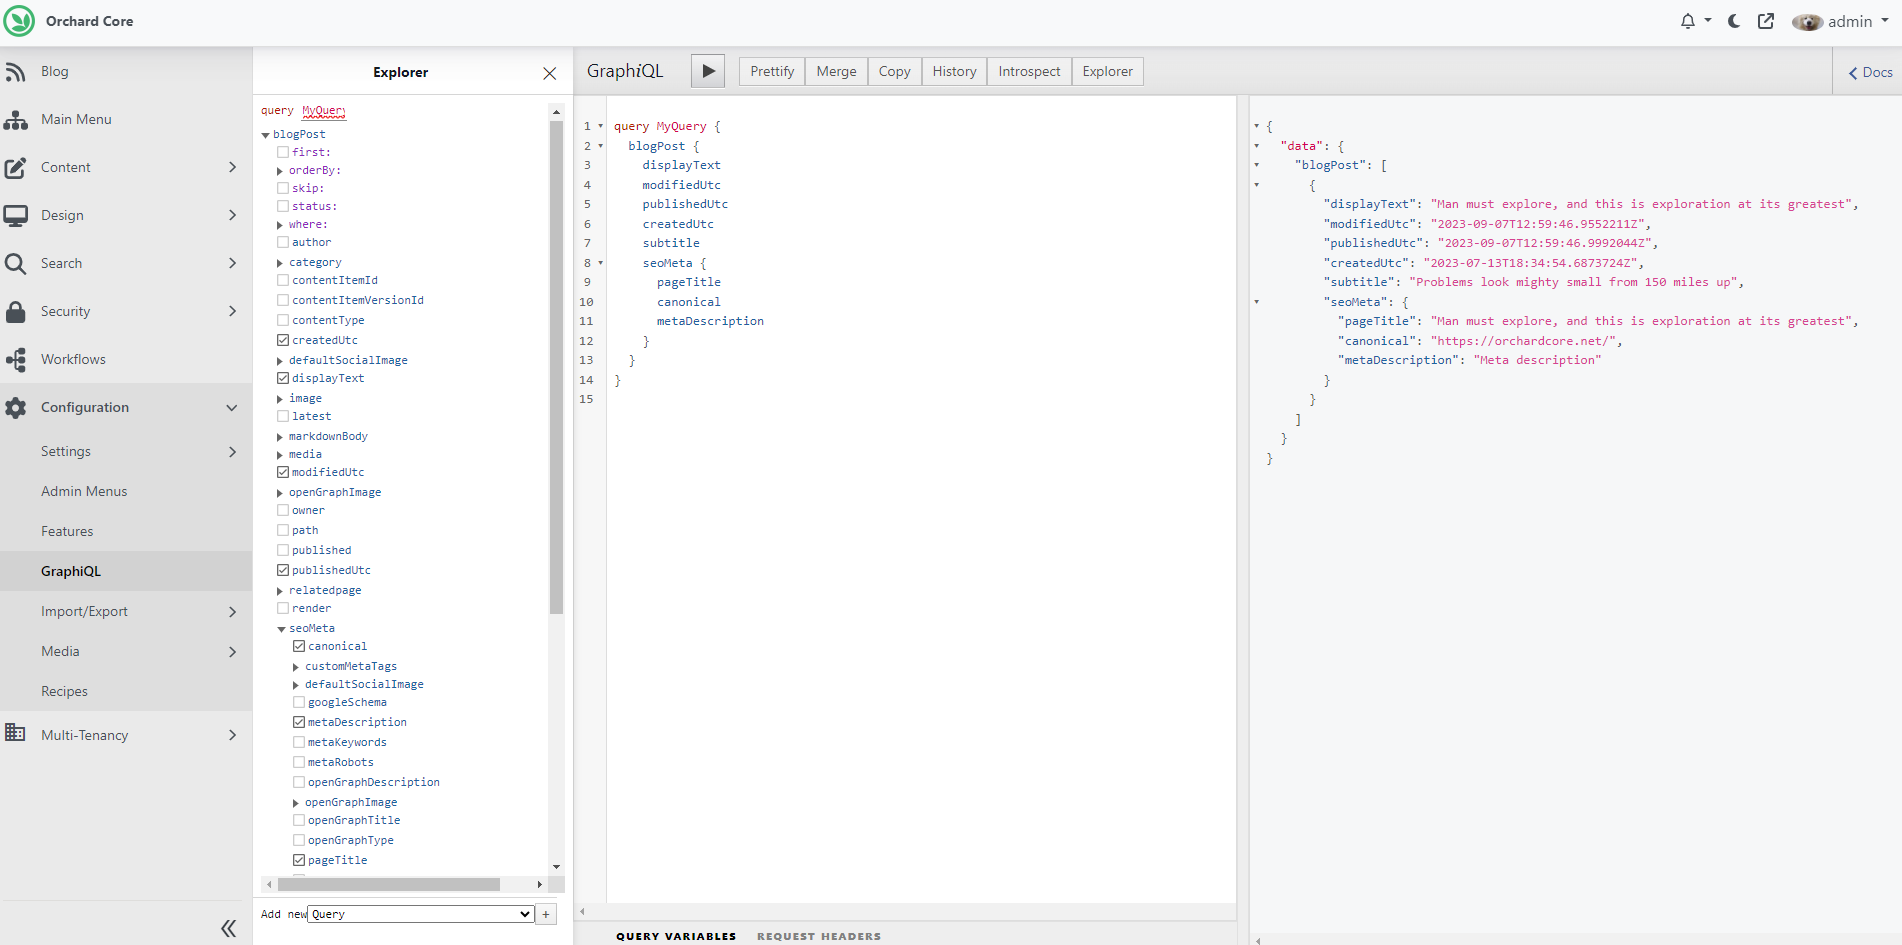Toggle dark mode with the moon icon
This screenshot has width=1902, height=945.
(1734, 21)
